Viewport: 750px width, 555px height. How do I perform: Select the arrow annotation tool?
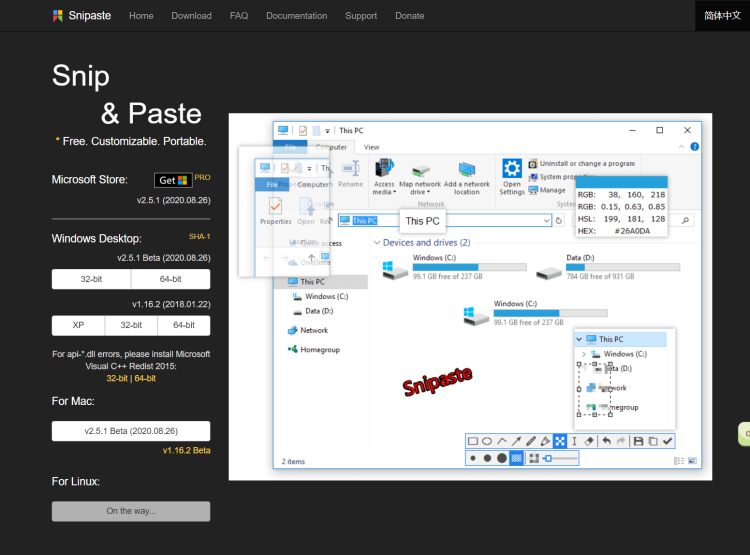tap(516, 441)
